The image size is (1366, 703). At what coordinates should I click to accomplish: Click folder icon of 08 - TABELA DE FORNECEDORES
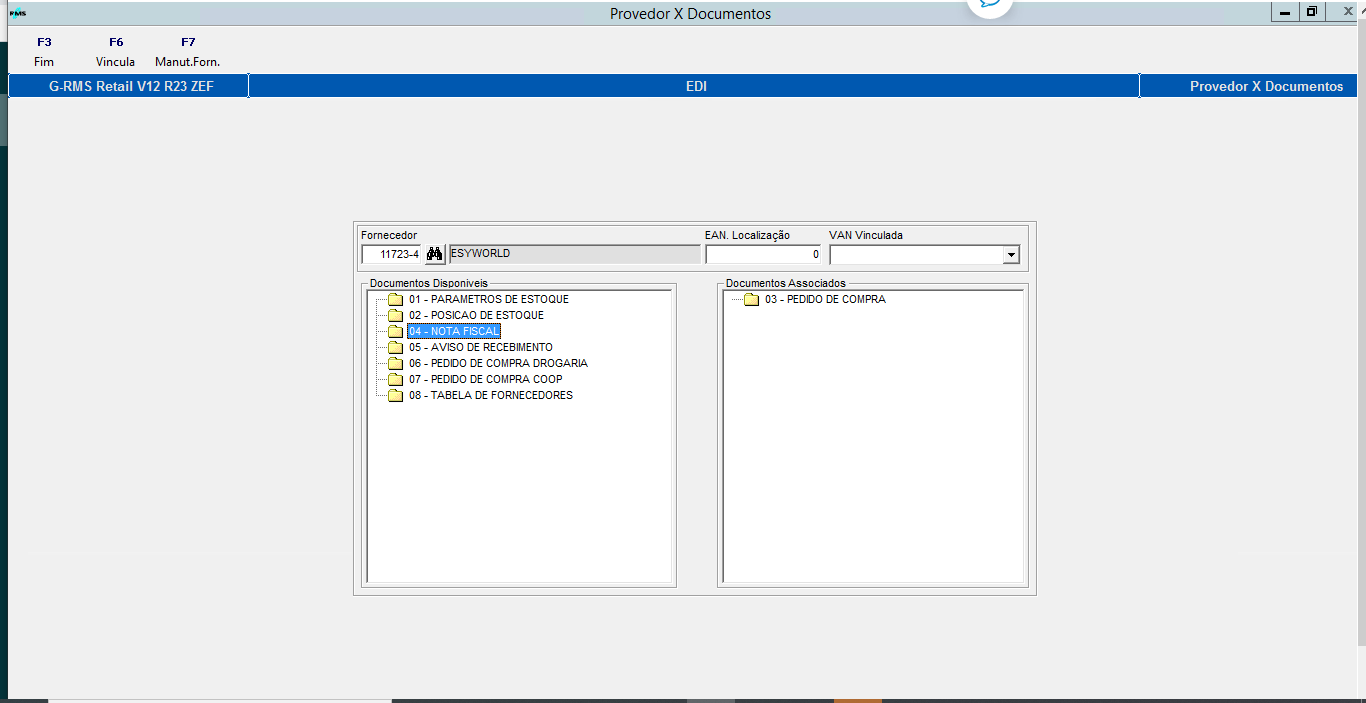395,395
